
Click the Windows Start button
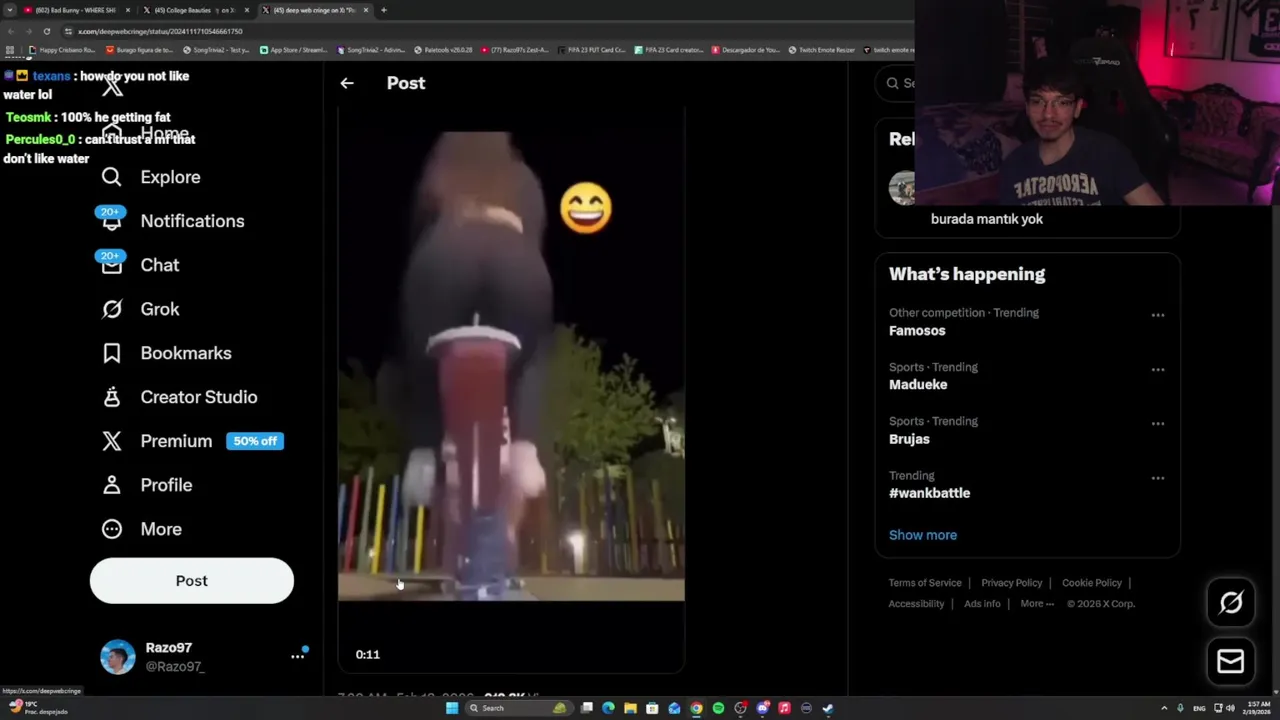pos(452,708)
